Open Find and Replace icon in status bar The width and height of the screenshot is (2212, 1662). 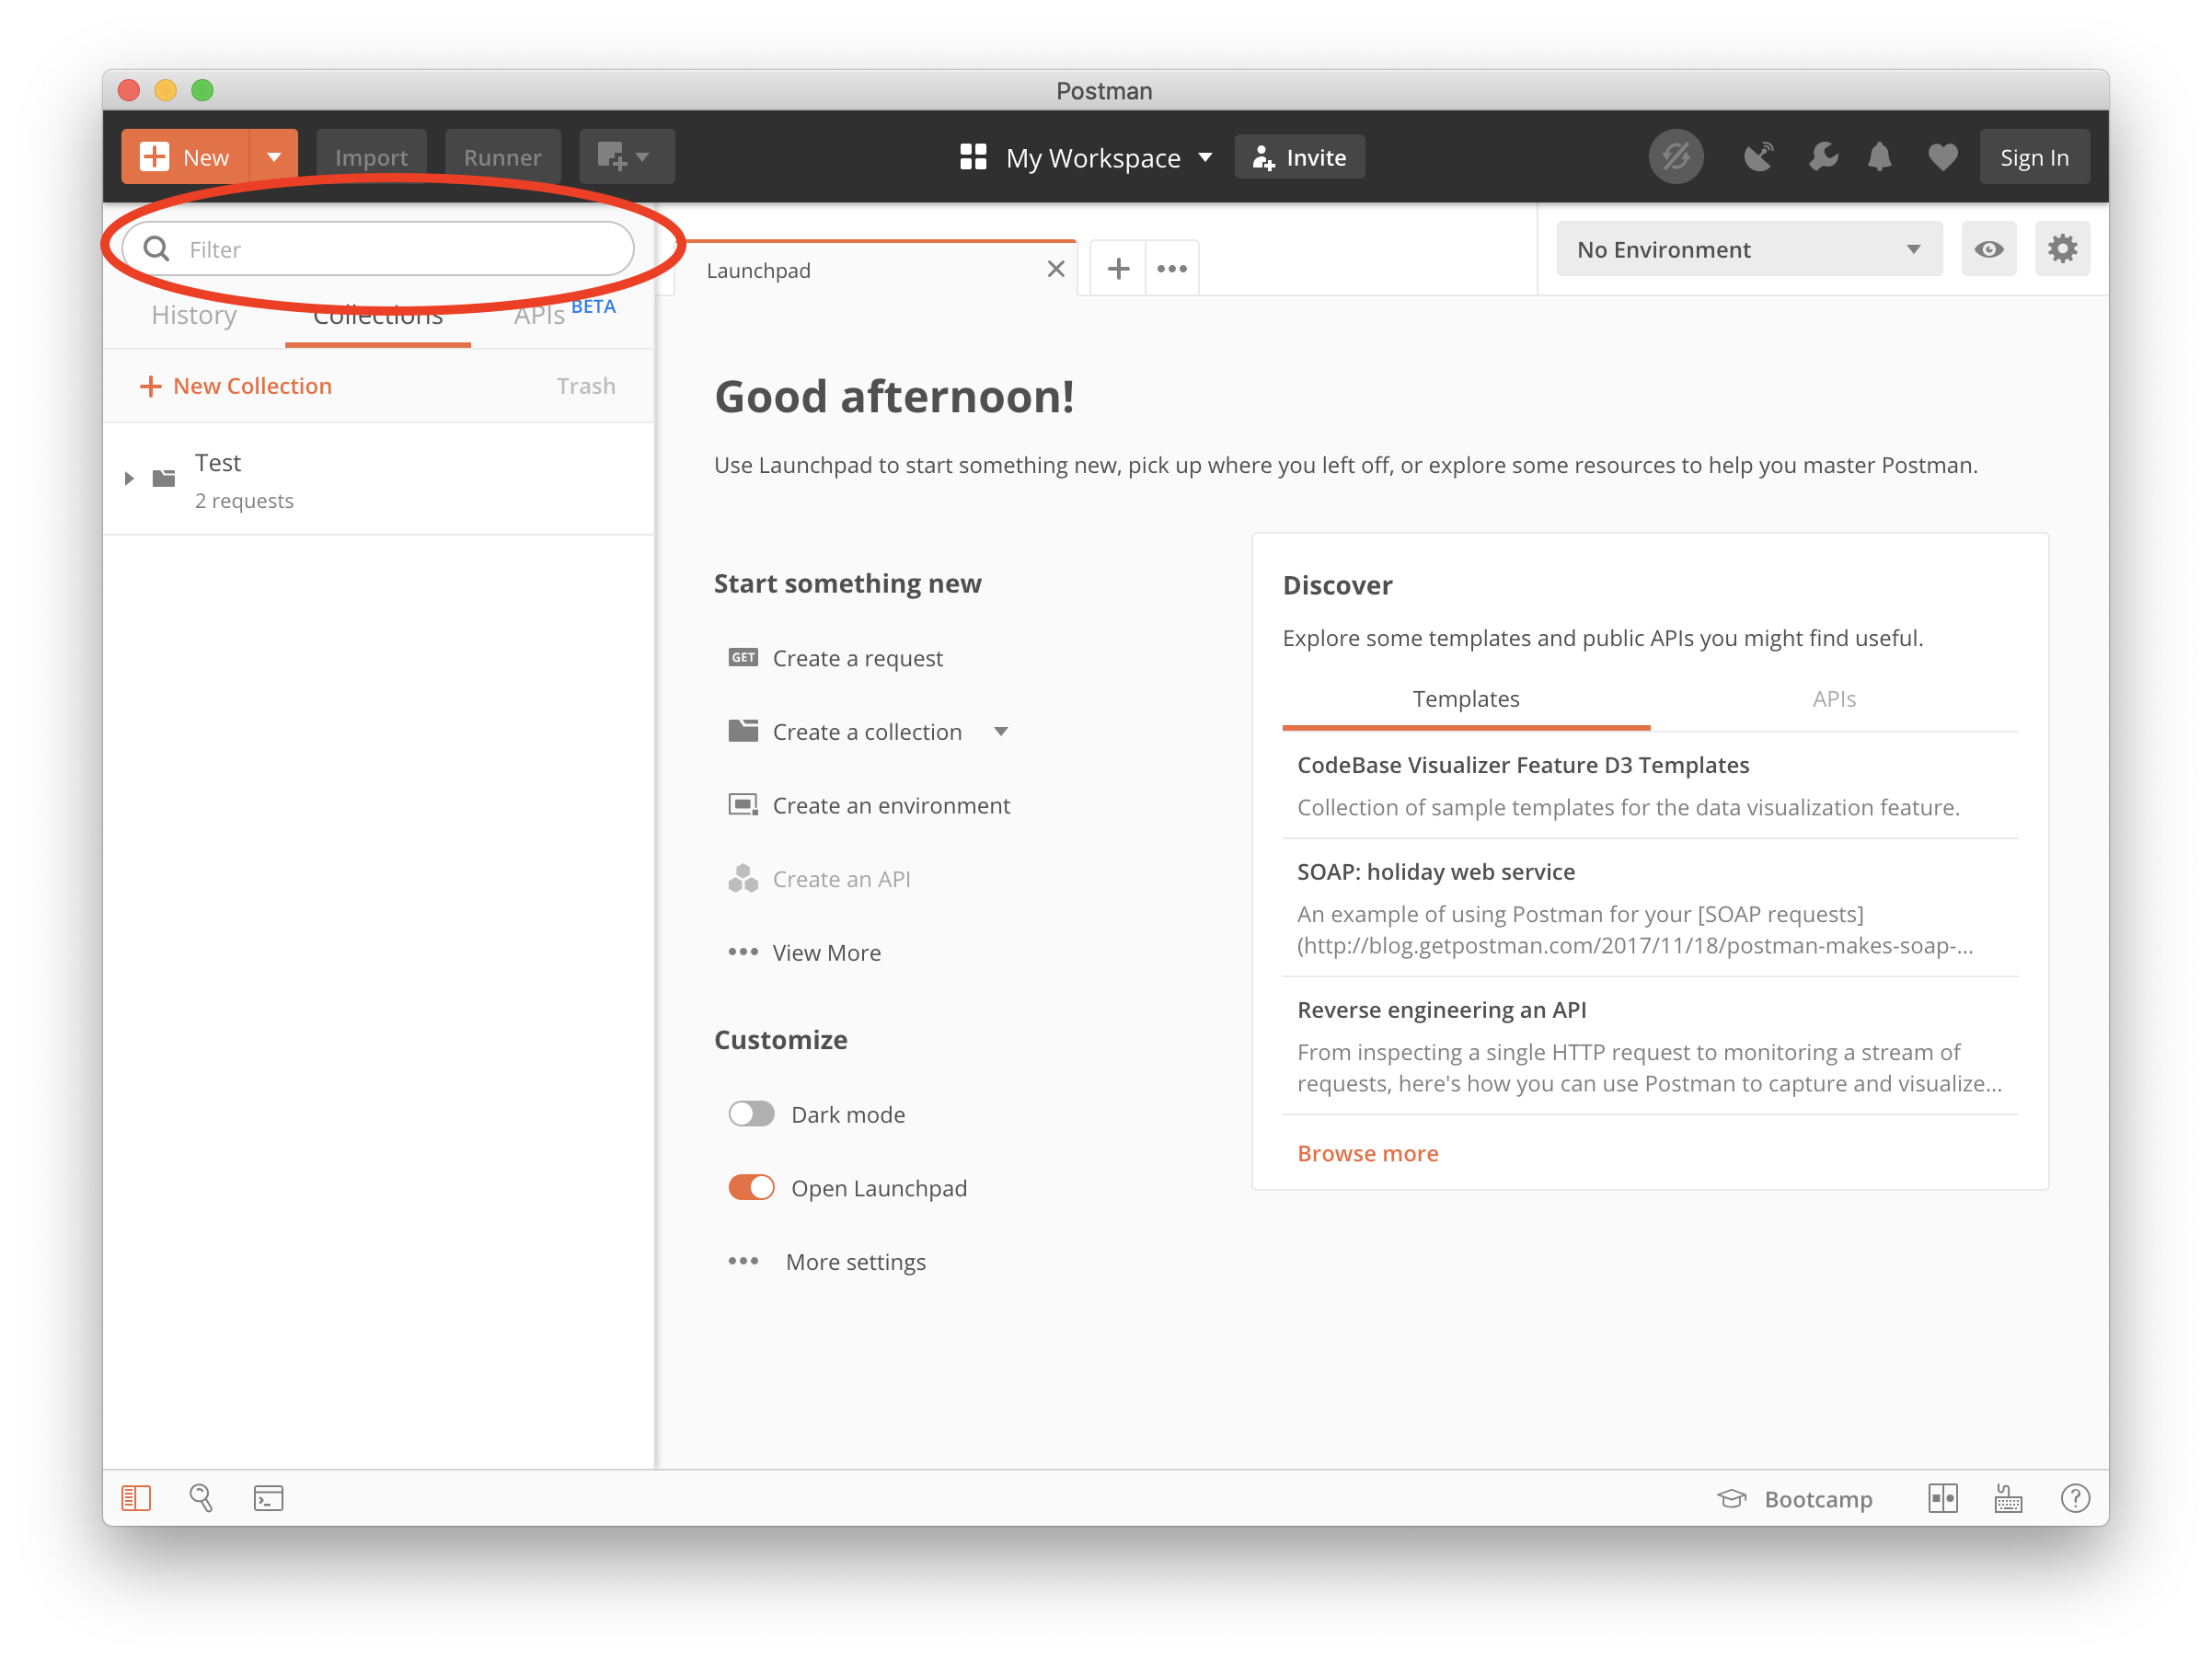(x=201, y=1498)
